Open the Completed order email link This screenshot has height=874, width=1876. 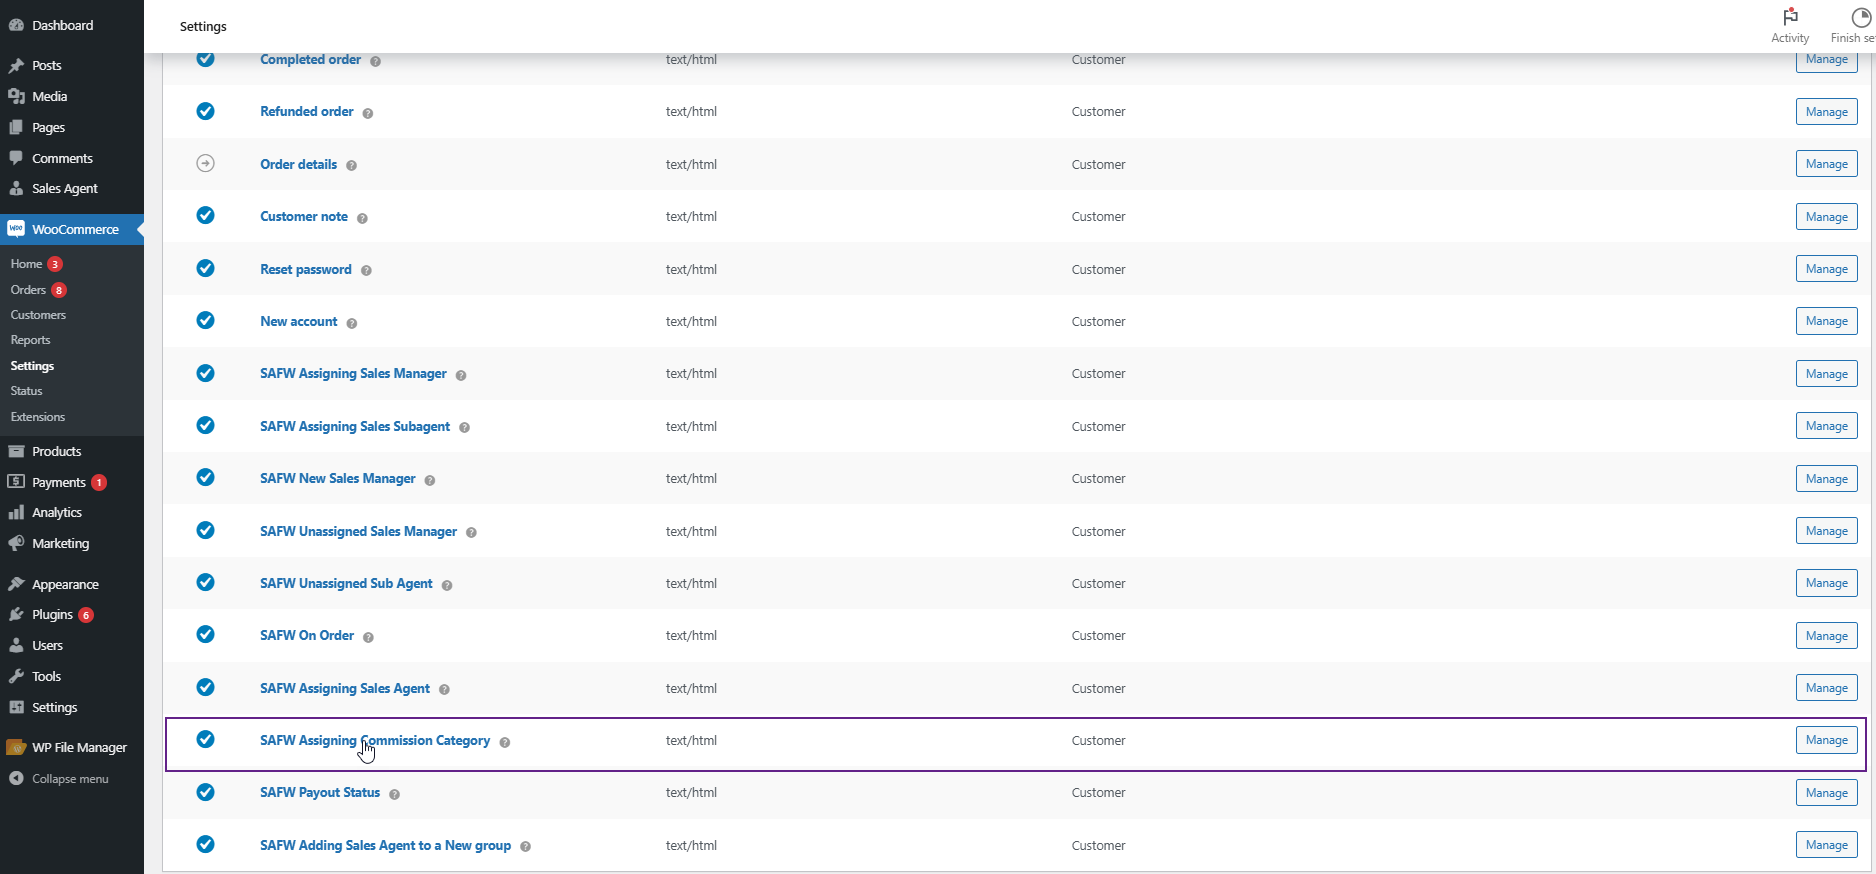click(x=310, y=60)
